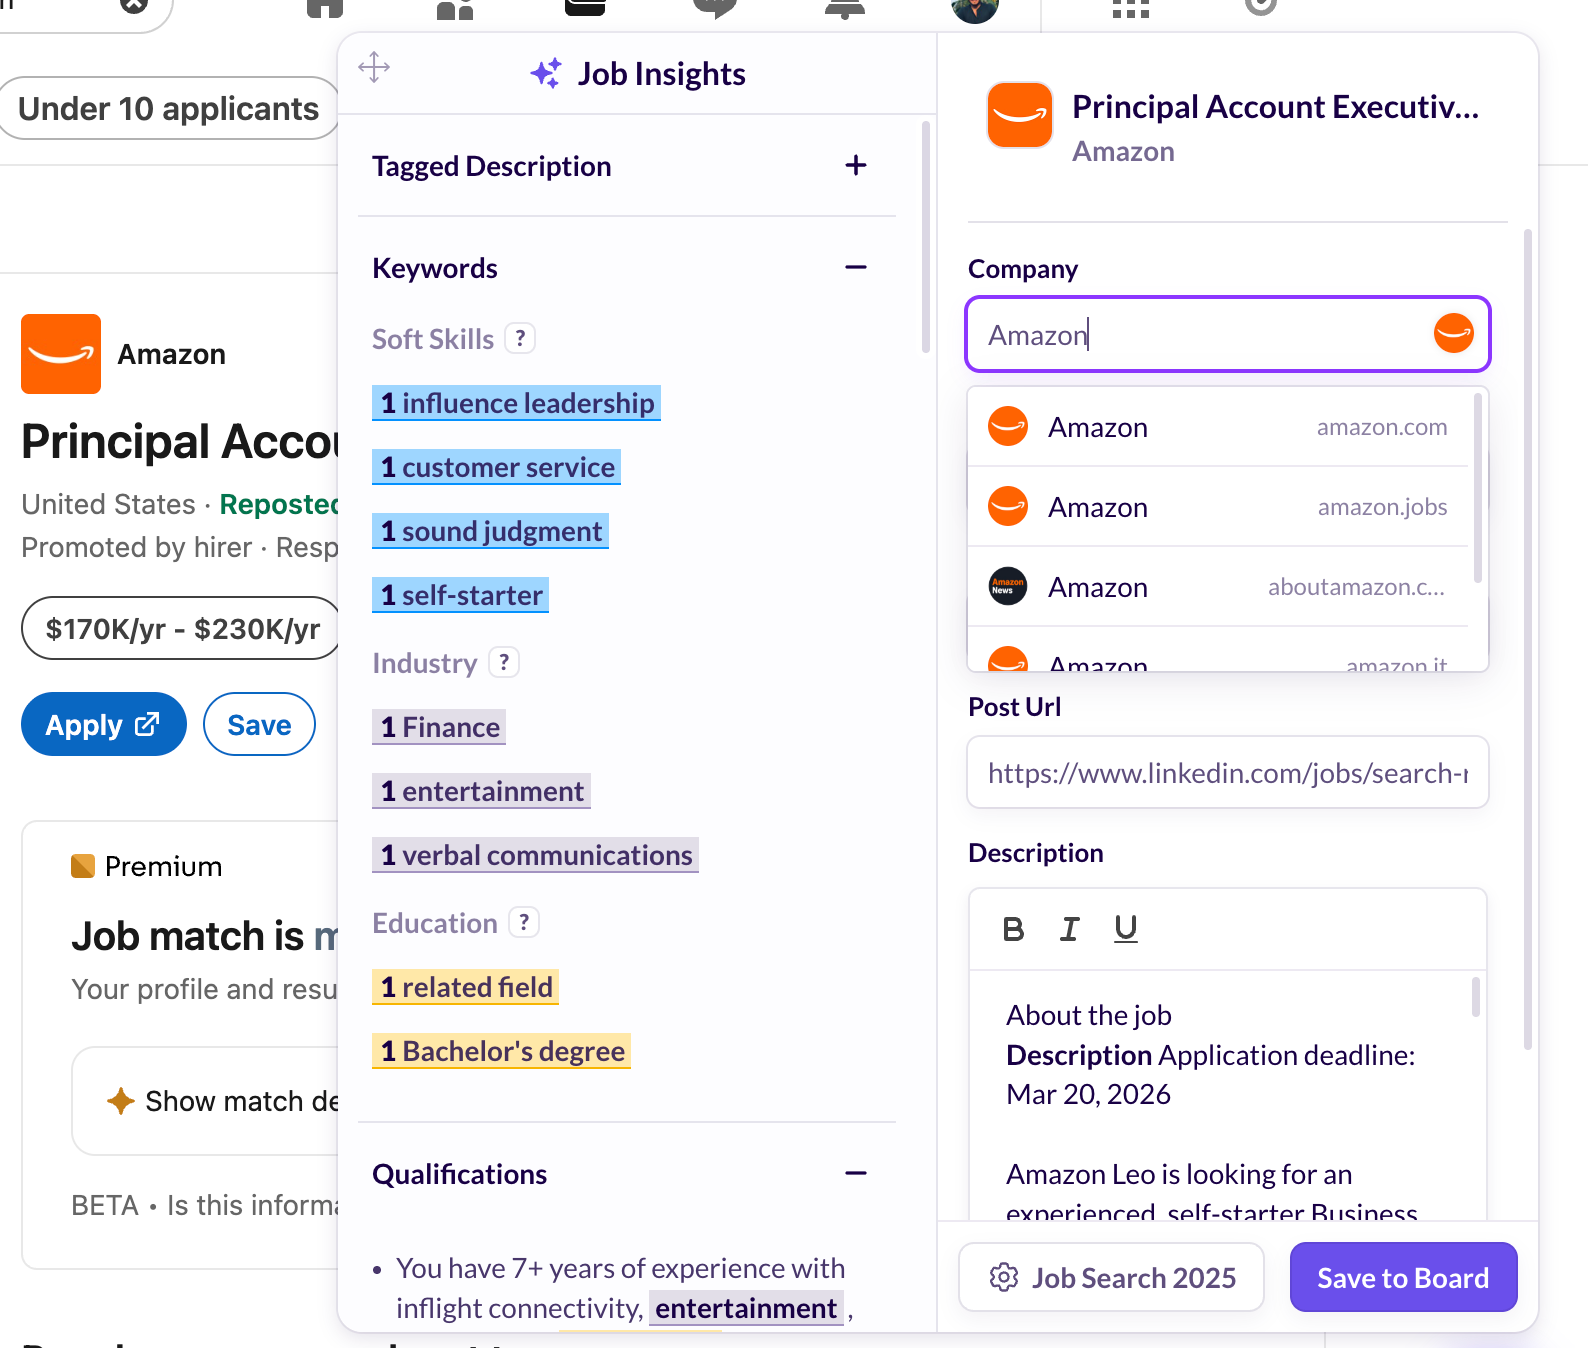Viewport: 1588px width, 1348px height.
Task: Click the Apply button
Action: (104, 724)
